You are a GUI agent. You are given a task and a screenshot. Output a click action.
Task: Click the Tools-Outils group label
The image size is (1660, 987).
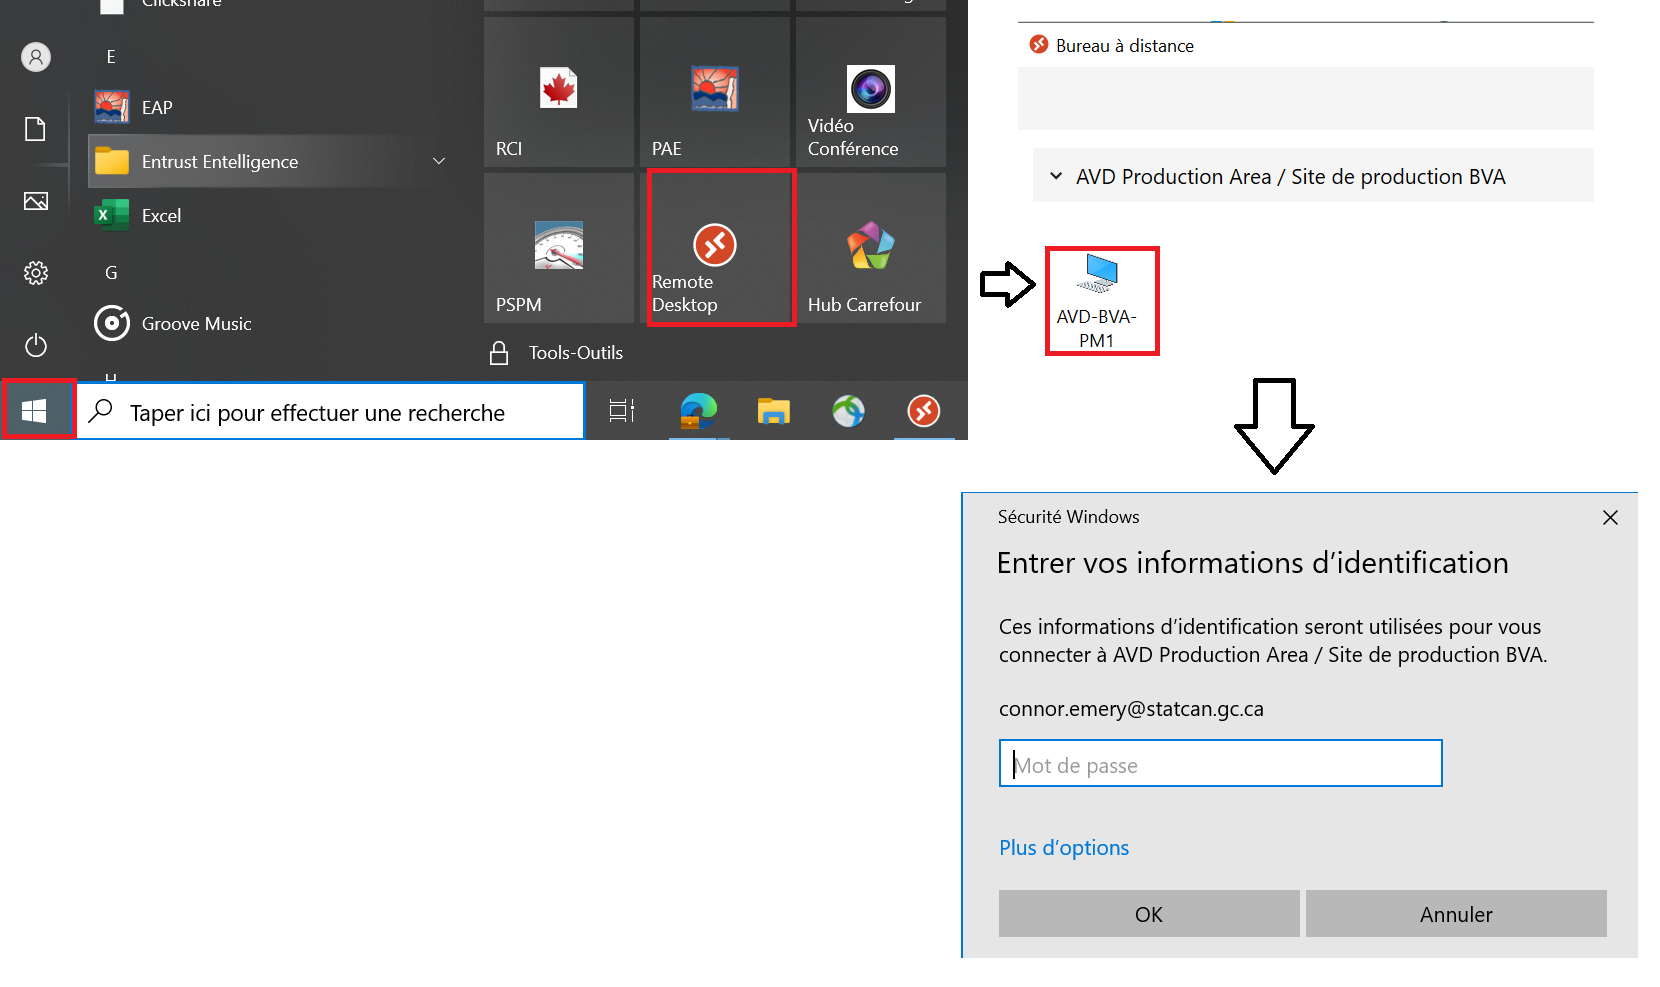[575, 353]
